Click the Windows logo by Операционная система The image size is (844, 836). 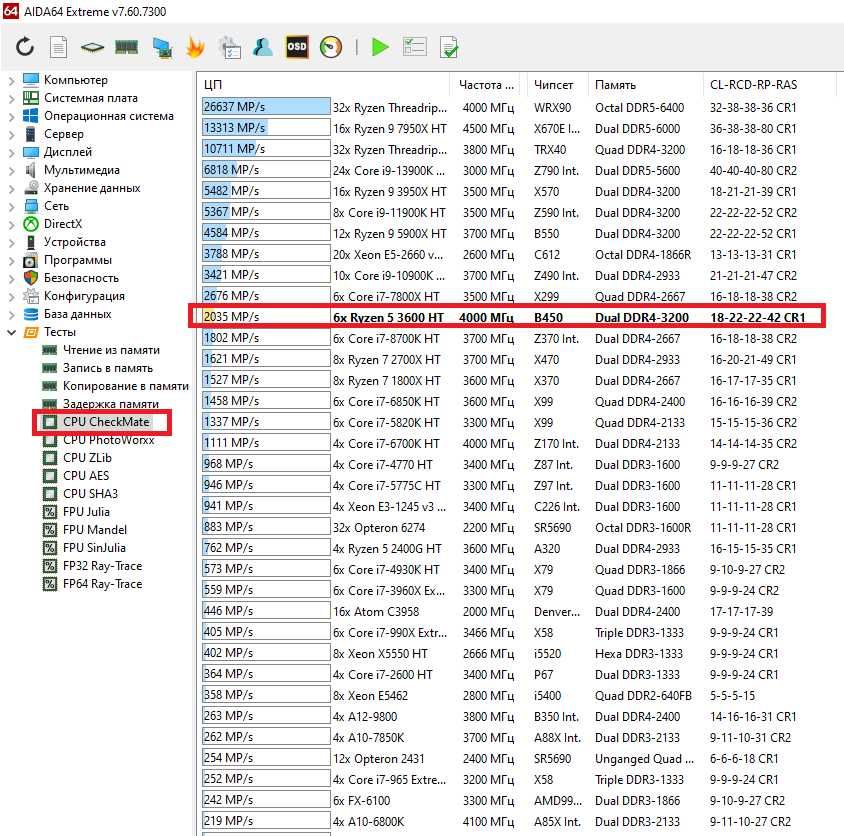click(x=31, y=116)
